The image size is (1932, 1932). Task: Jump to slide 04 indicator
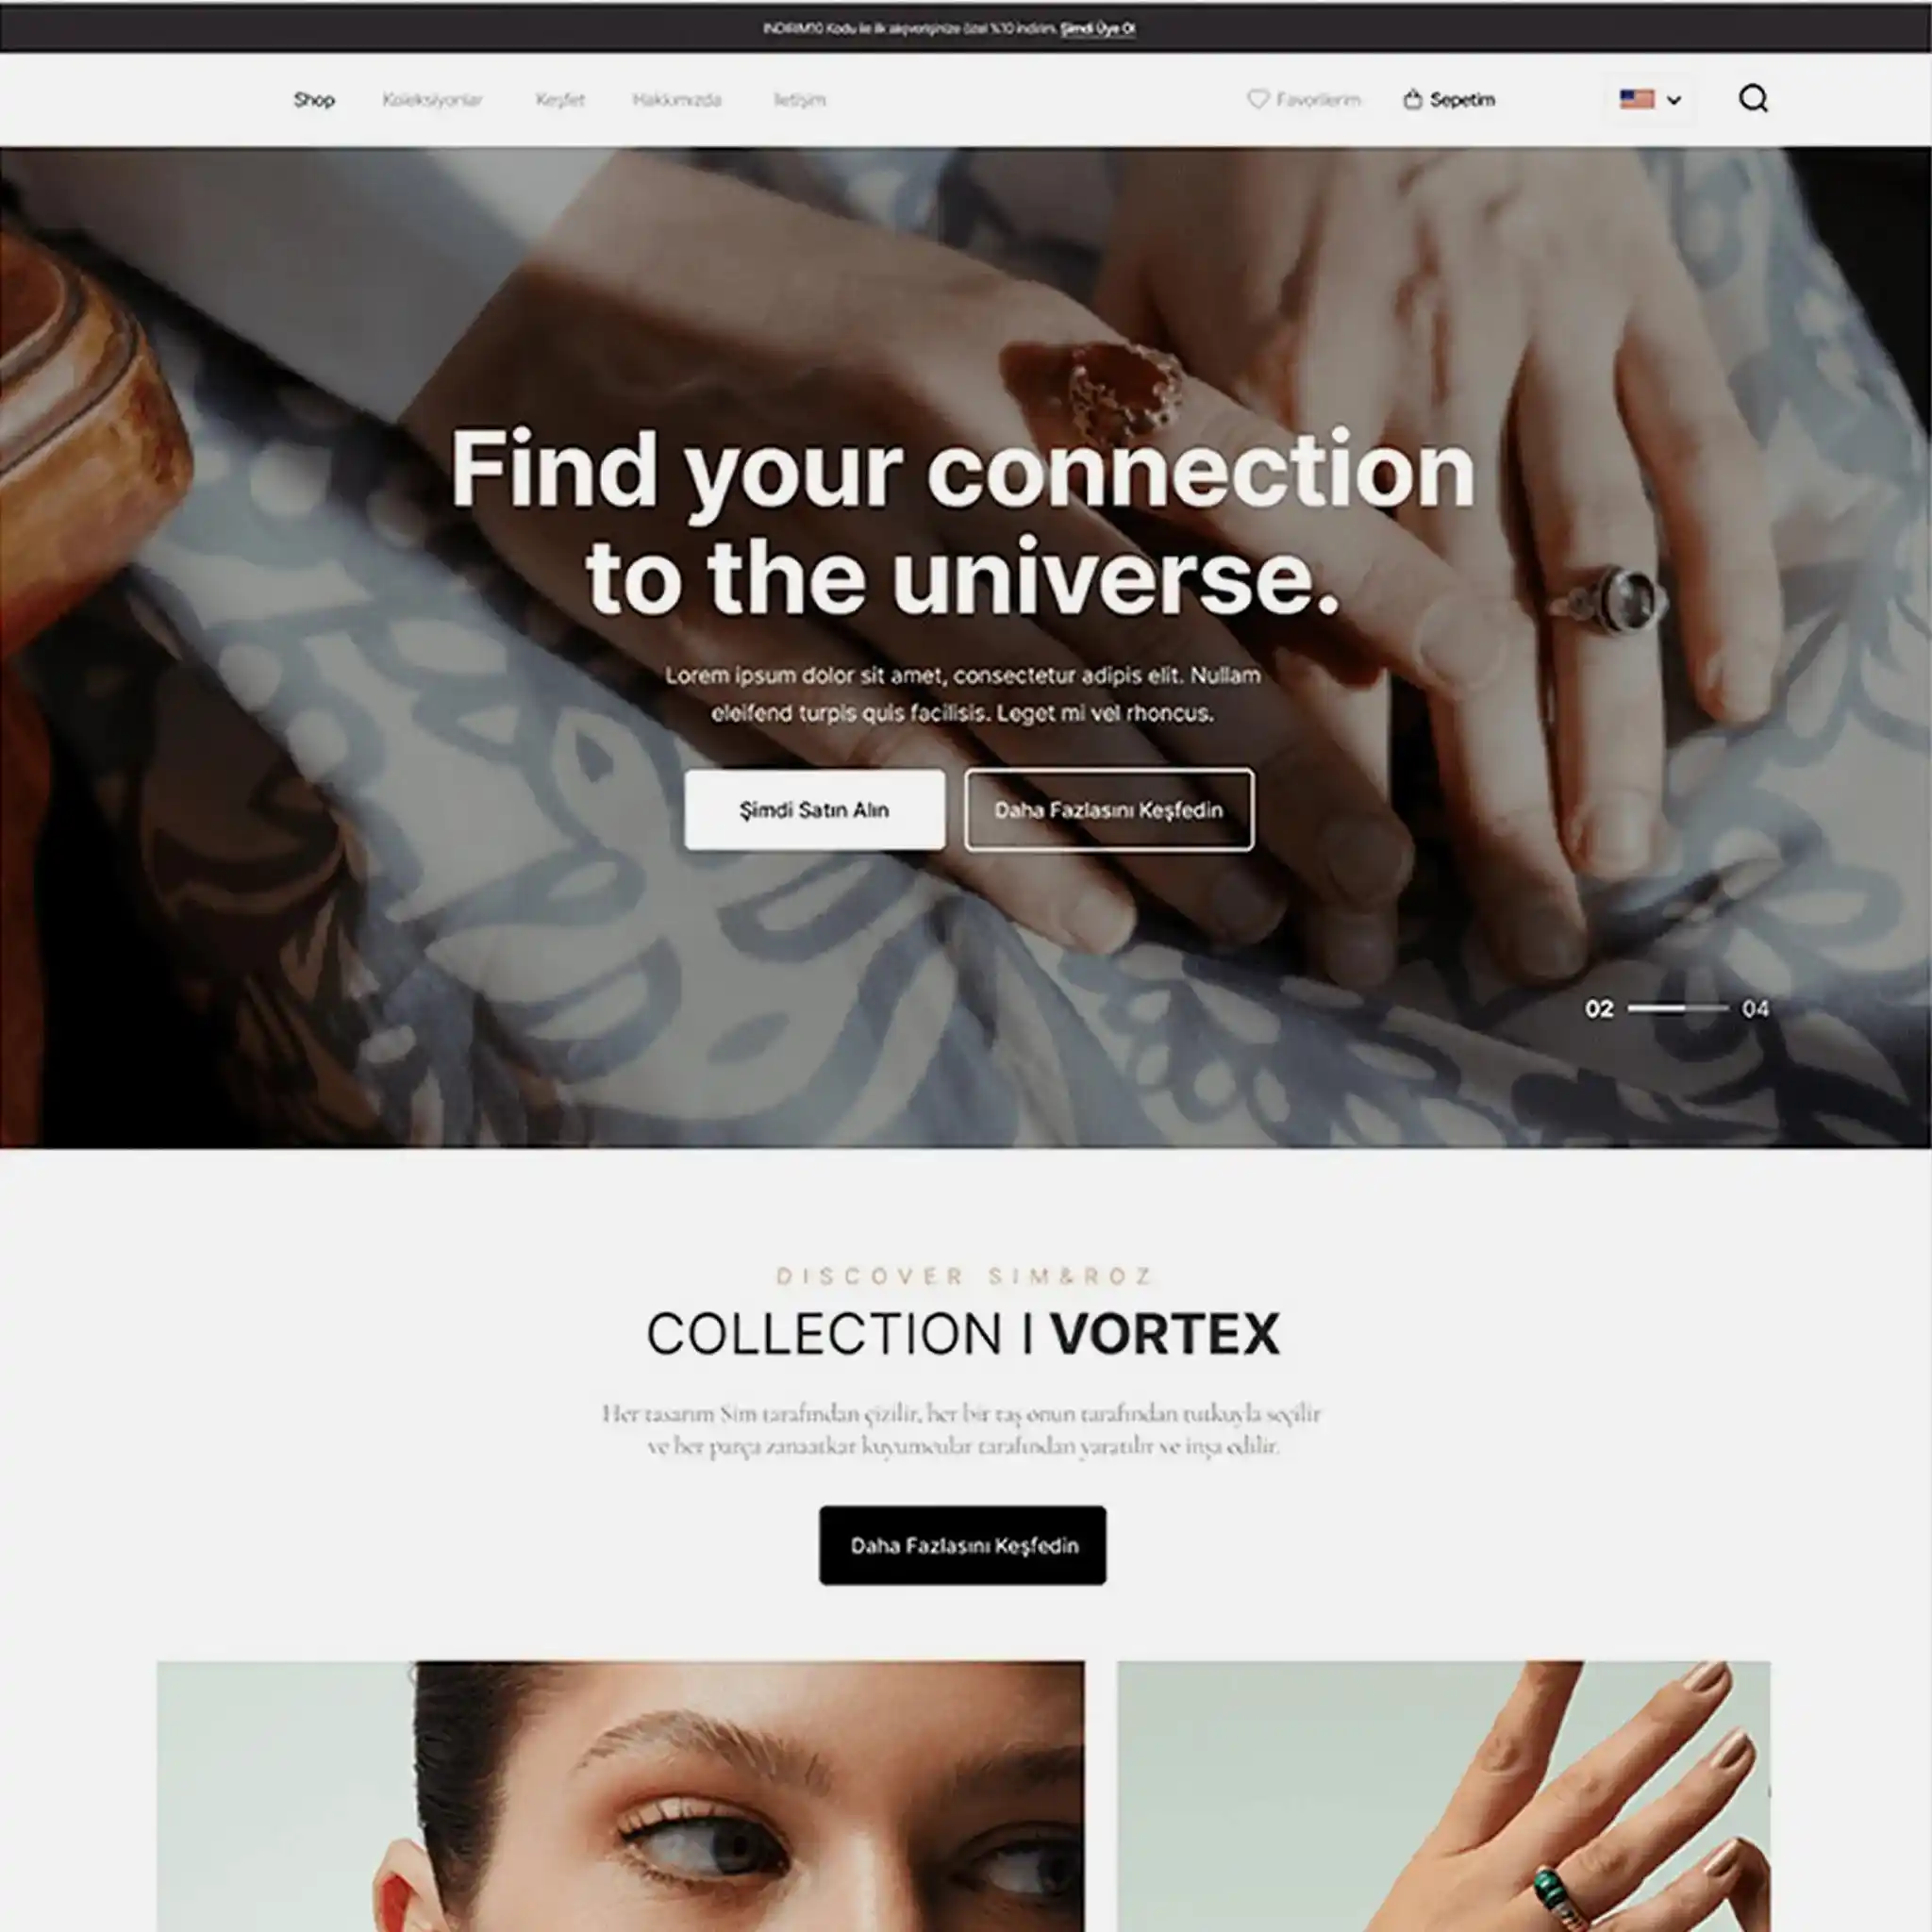(x=1756, y=1009)
